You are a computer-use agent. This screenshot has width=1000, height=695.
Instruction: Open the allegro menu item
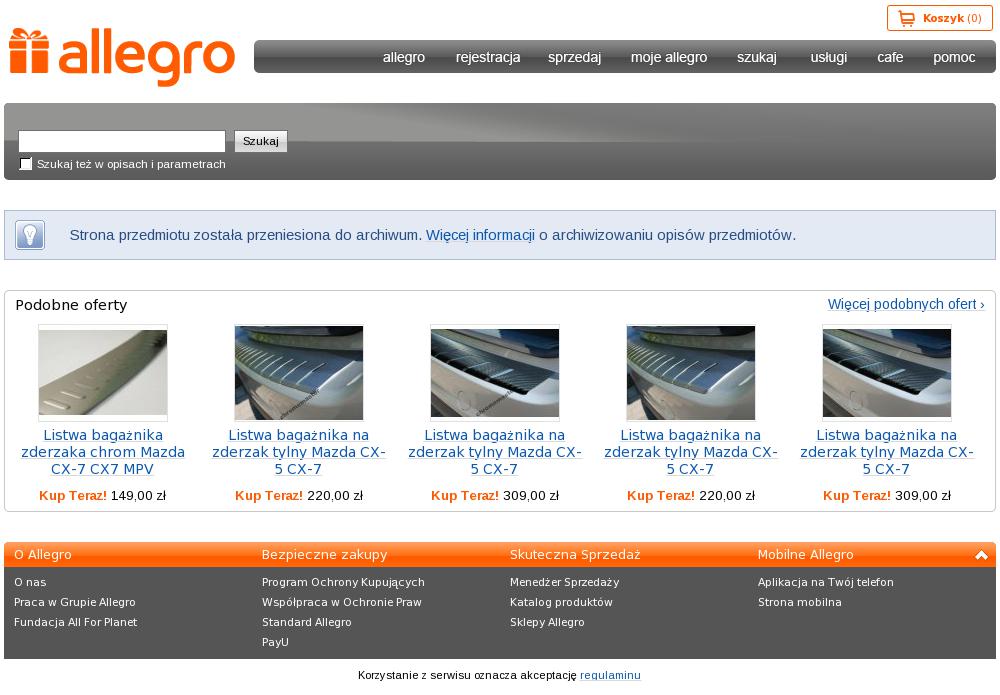coord(404,57)
